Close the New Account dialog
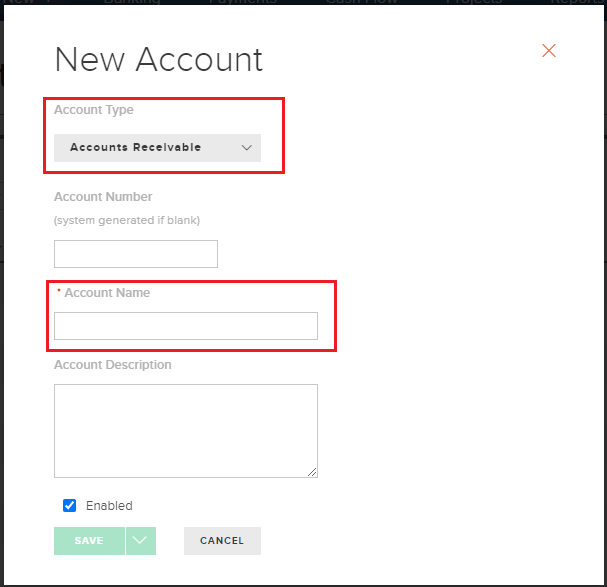Screen dimensions: 607x587 click(x=549, y=51)
